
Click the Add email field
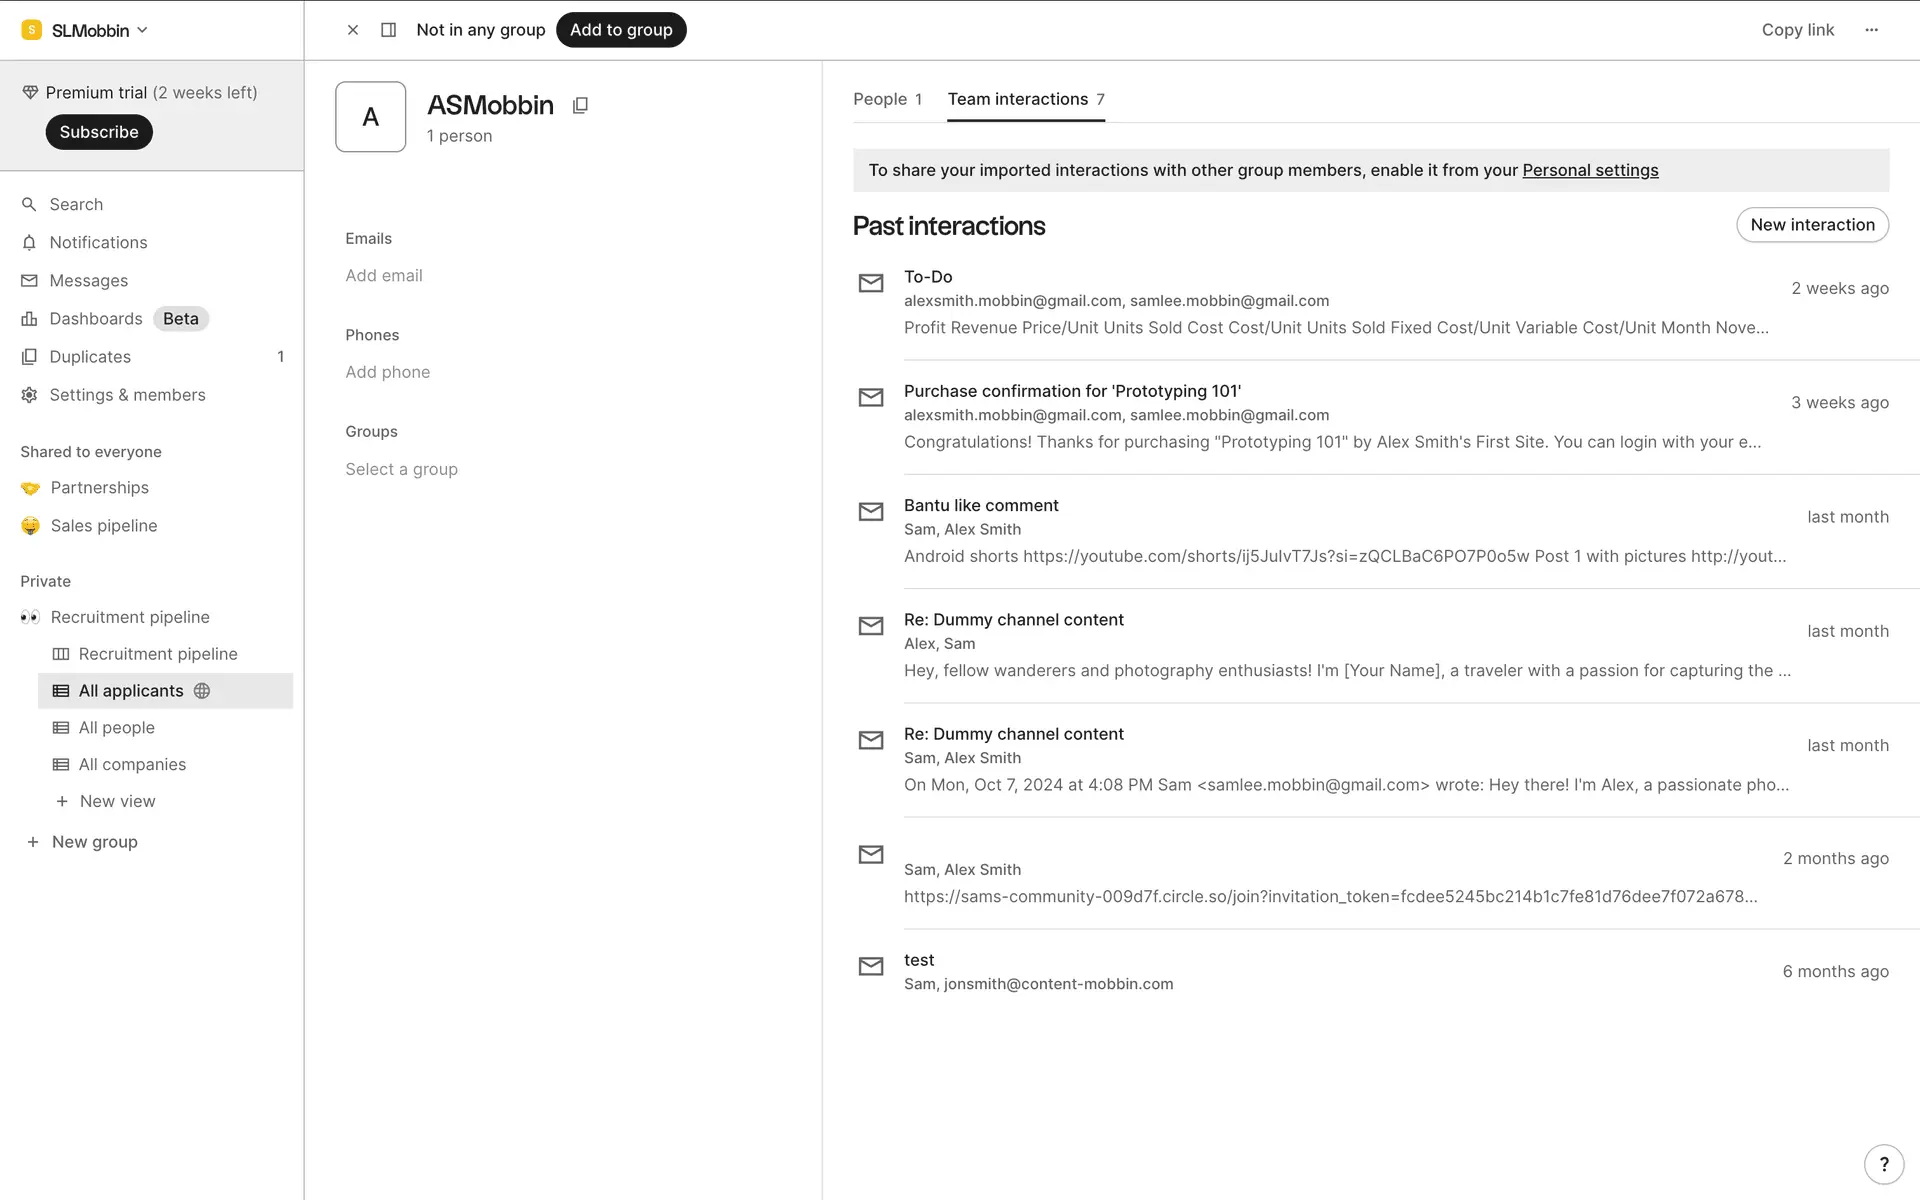(384, 275)
